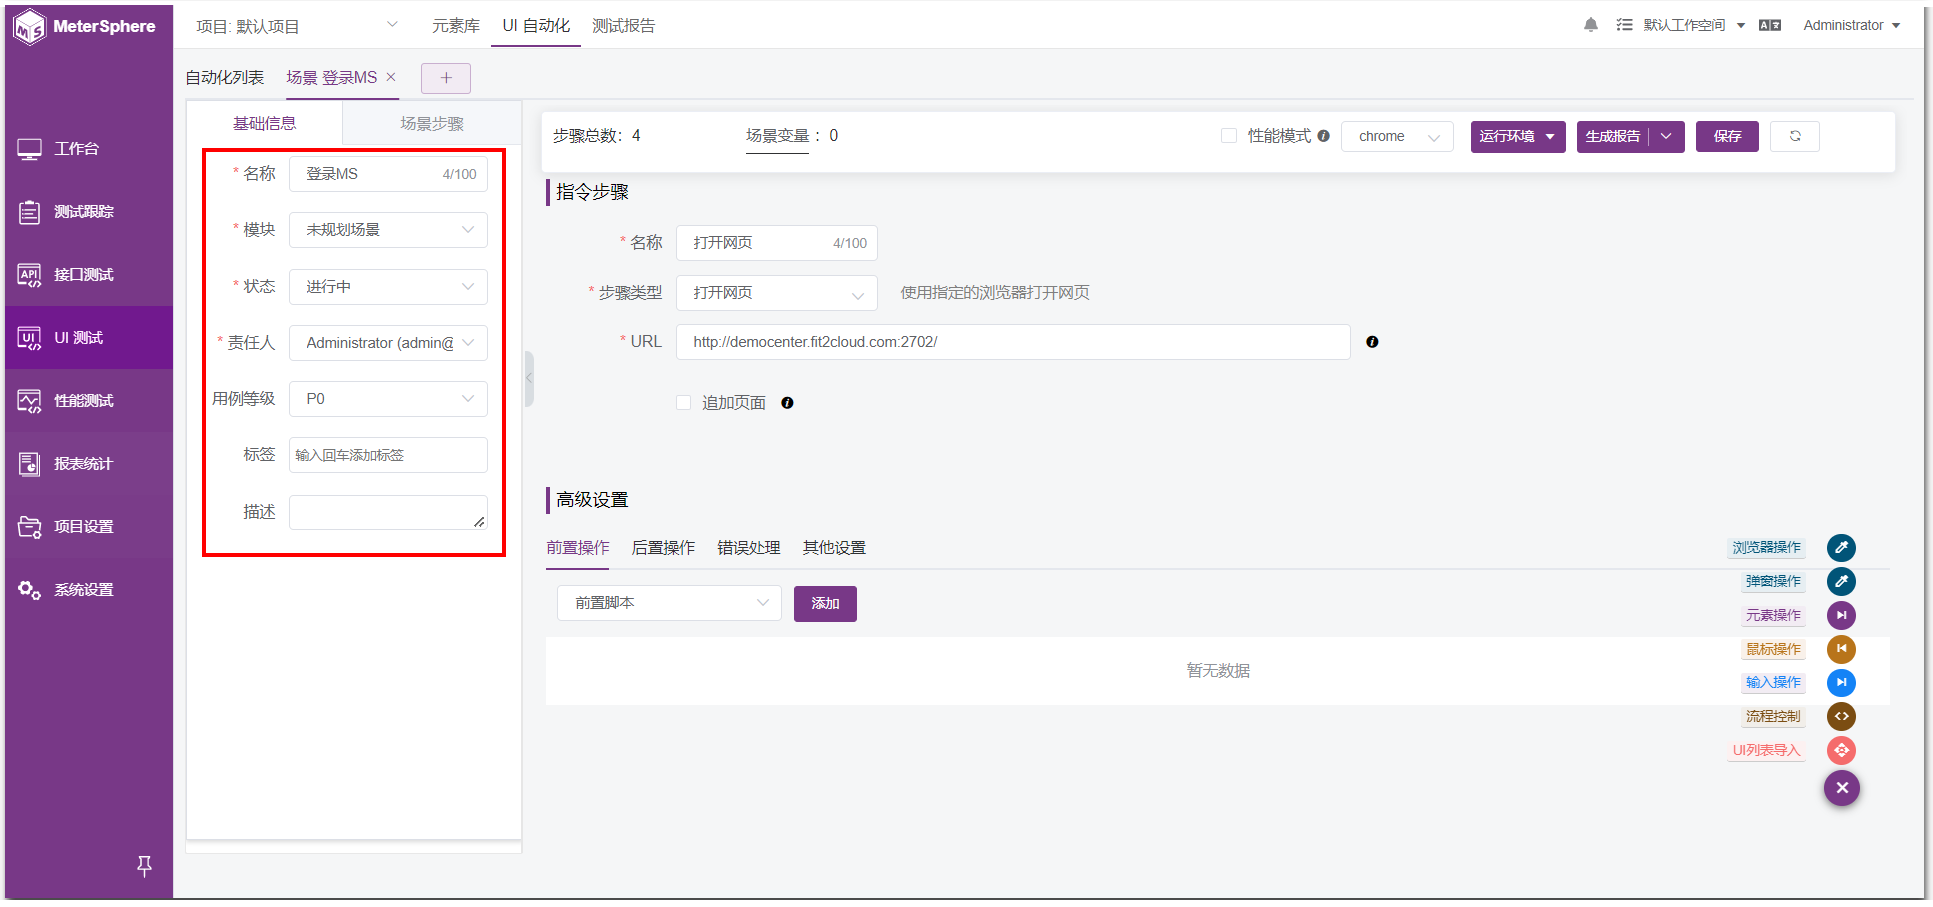Open the chrome browser dropdown
Screen dimensions: 1933x907
[x=1397, y=136]
